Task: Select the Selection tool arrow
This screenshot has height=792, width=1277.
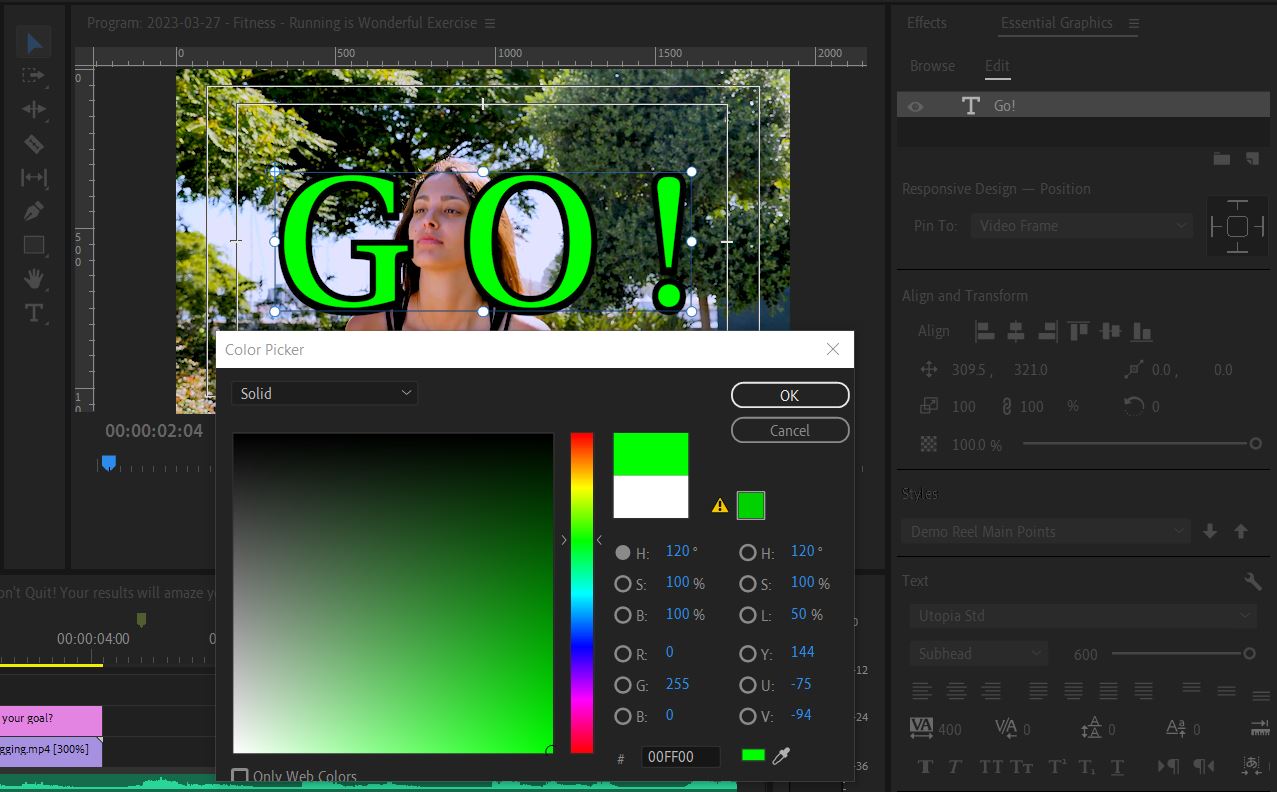Action: click(34, 43)
